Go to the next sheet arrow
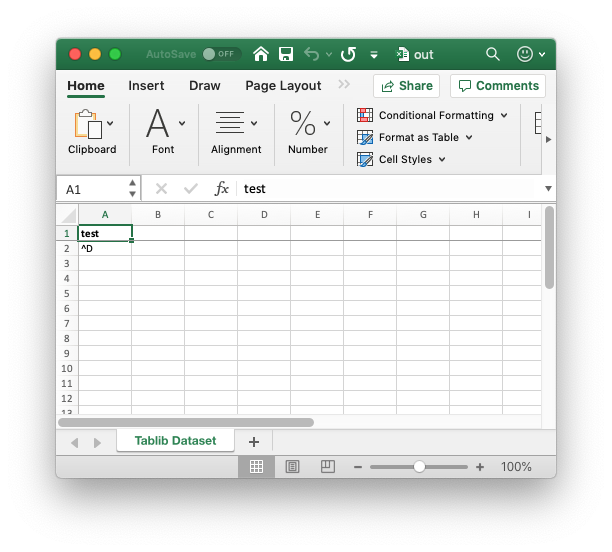 pyautogui.click(x=97, y=443)
